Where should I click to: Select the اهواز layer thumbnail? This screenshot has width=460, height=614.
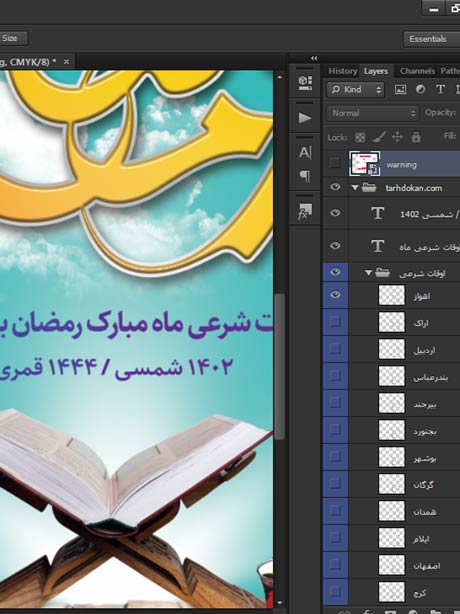pos(391,295)
